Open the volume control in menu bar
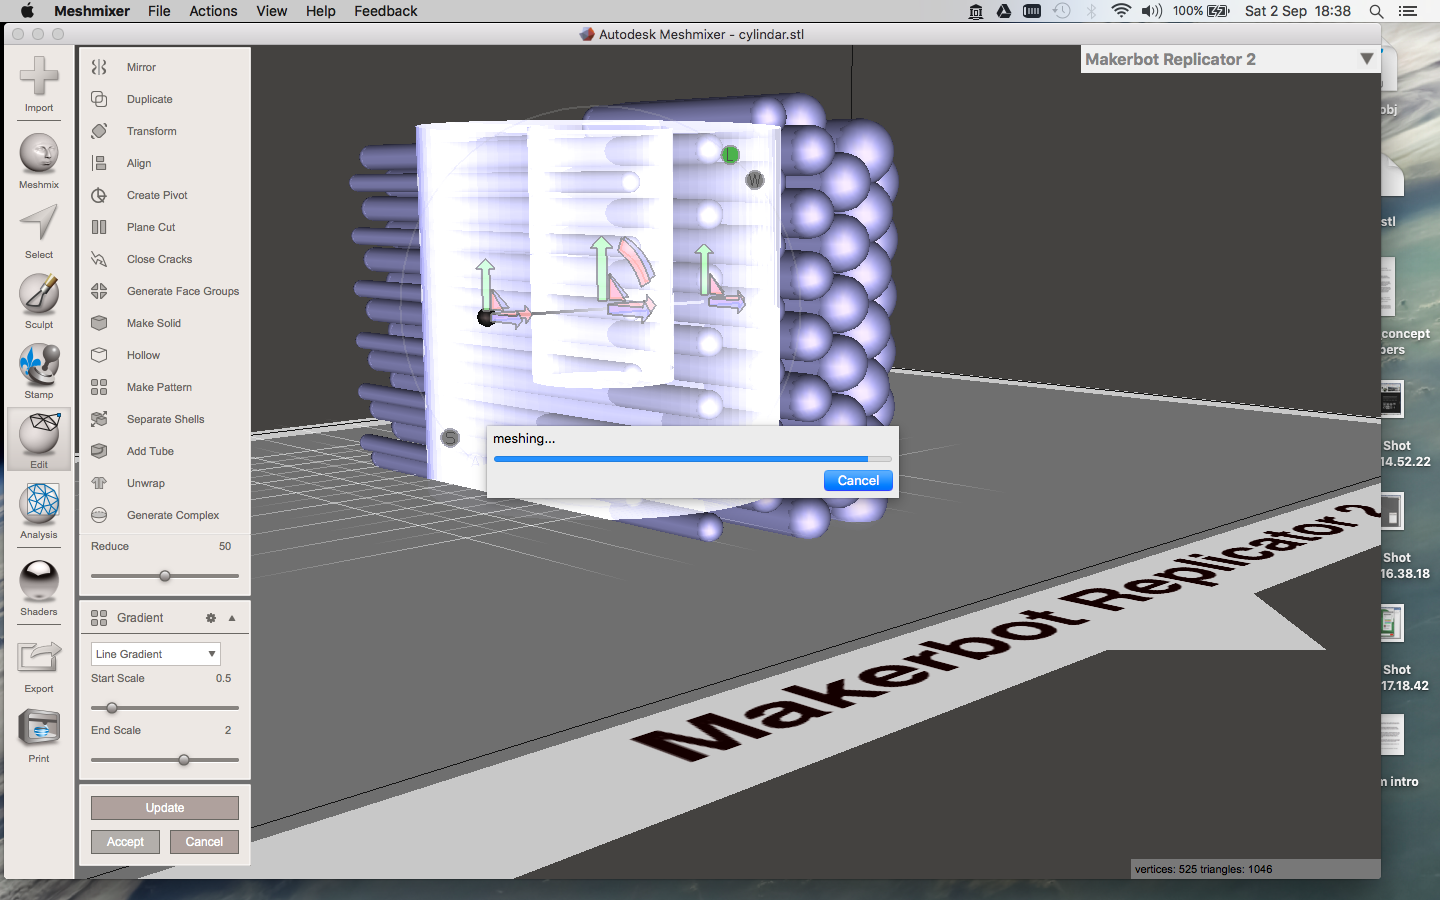 click(x=1152, y=11)
